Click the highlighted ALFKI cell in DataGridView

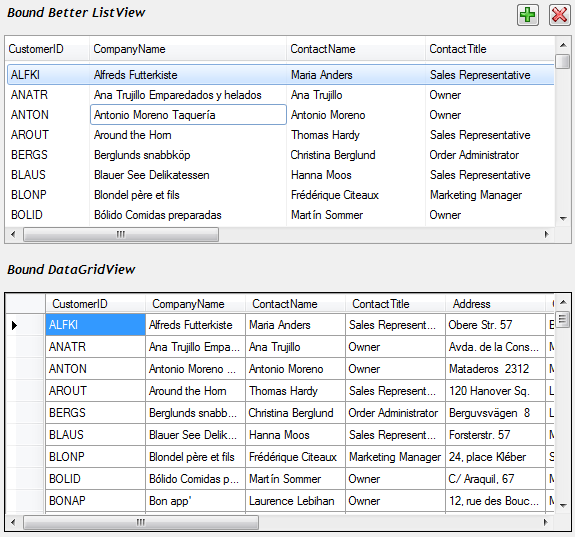tap(96, 325)
